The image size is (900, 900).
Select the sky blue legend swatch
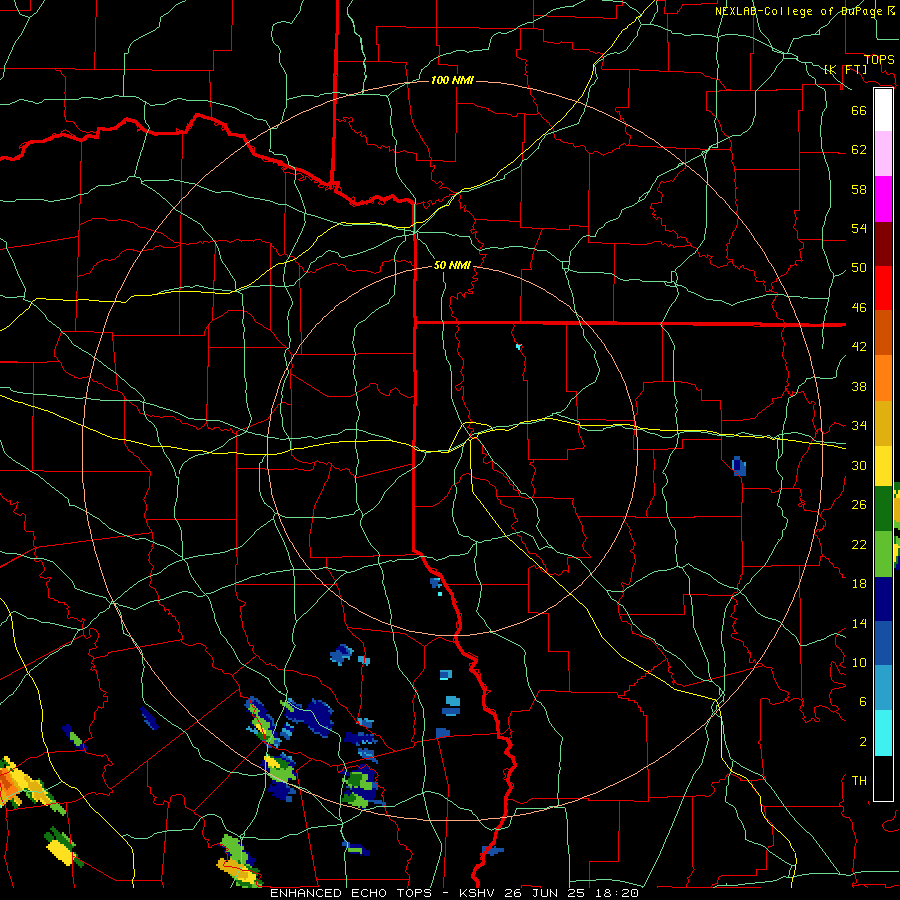tap(883, 688)
